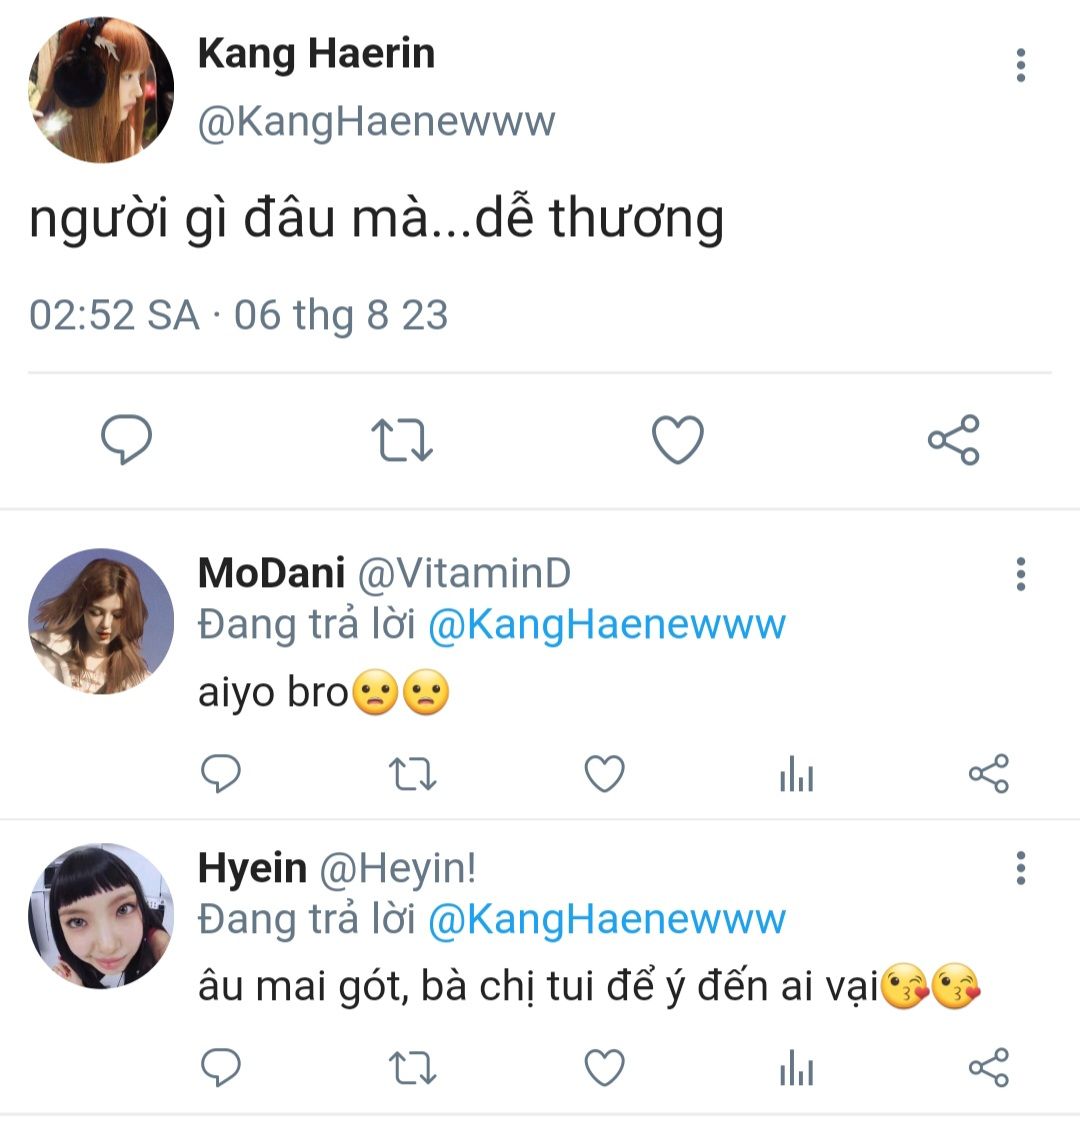Reply to Hyein's comment
Viewport: 1080px width, 1136px height.
coord(221,1068)
